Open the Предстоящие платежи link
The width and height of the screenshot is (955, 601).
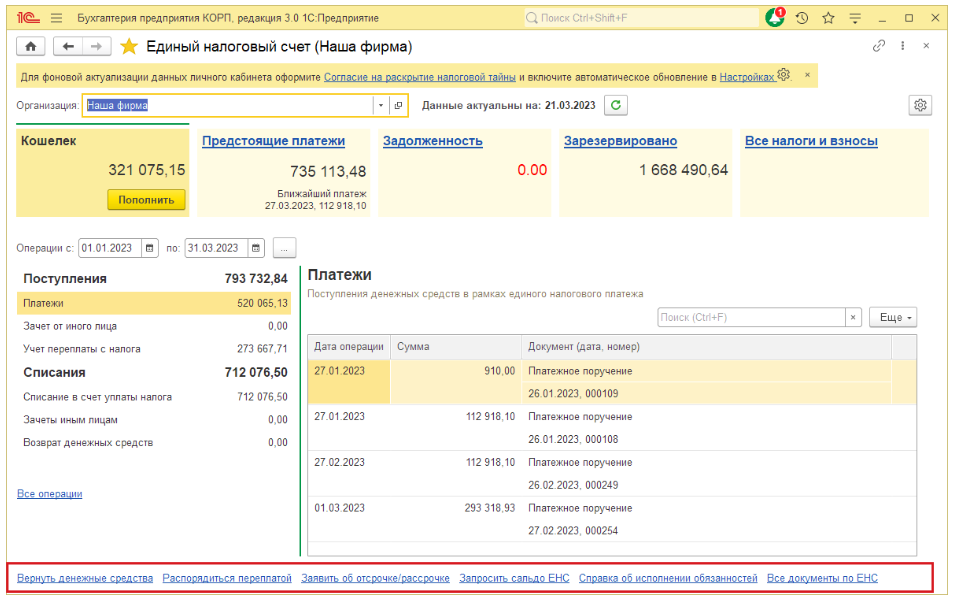[273, 141]
